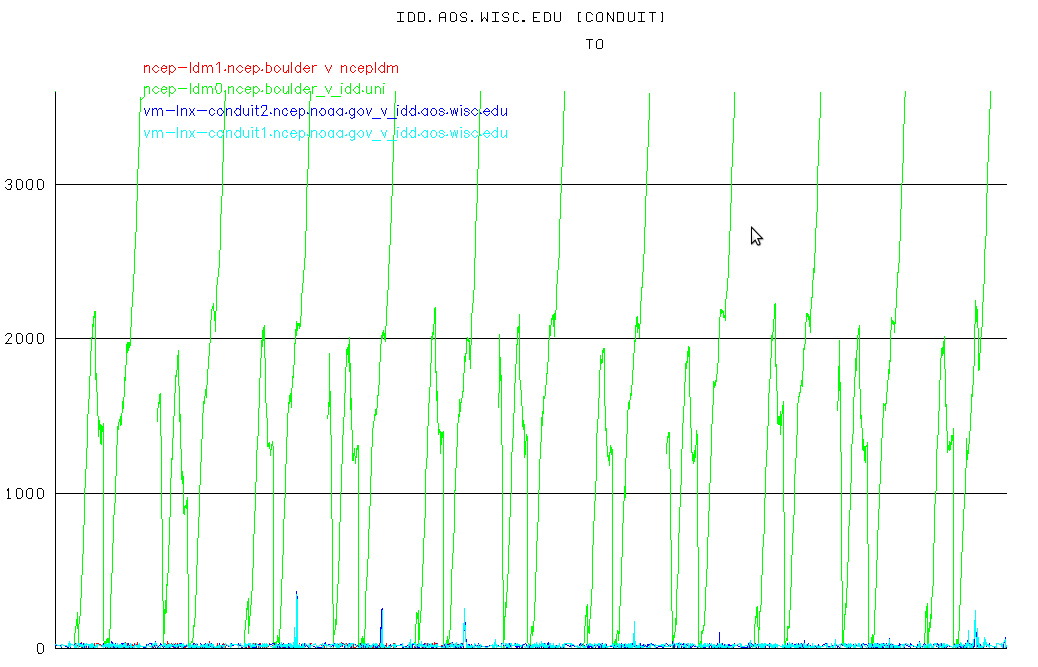Click the 1000 y-axis label
Viewport: 1038px width, 667px height.
[x=24, y=494]
